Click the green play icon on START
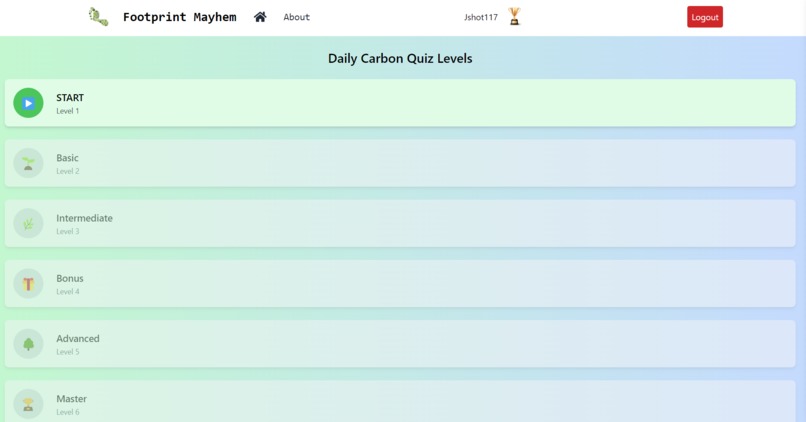806x422 pixels. click(28, 103)
